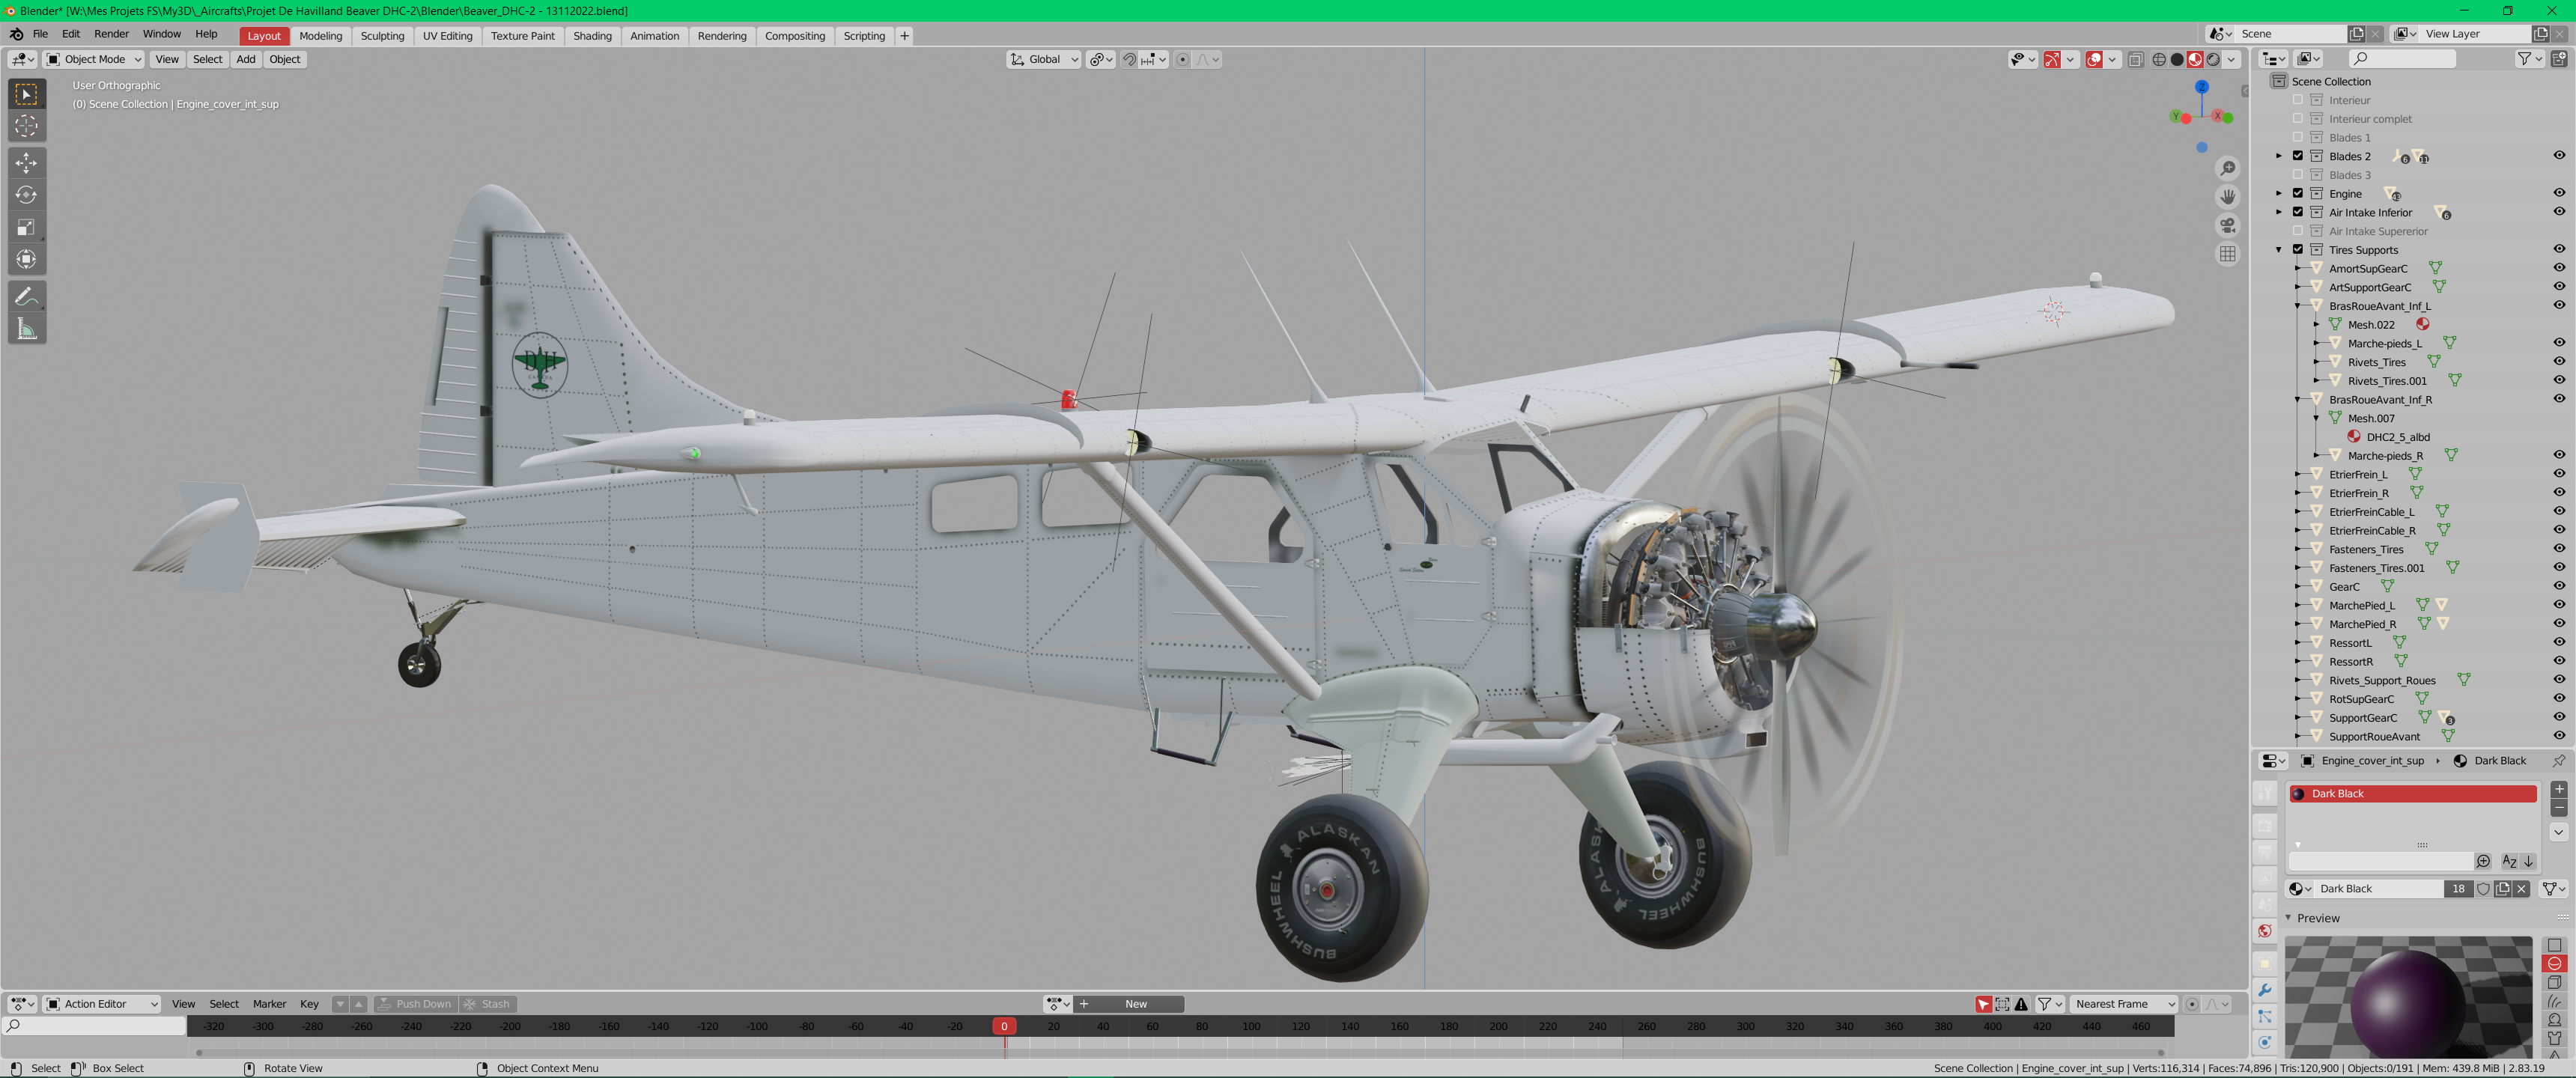
Task: Collapse the Tires Supports collection
Action: tap(2280, 250)
